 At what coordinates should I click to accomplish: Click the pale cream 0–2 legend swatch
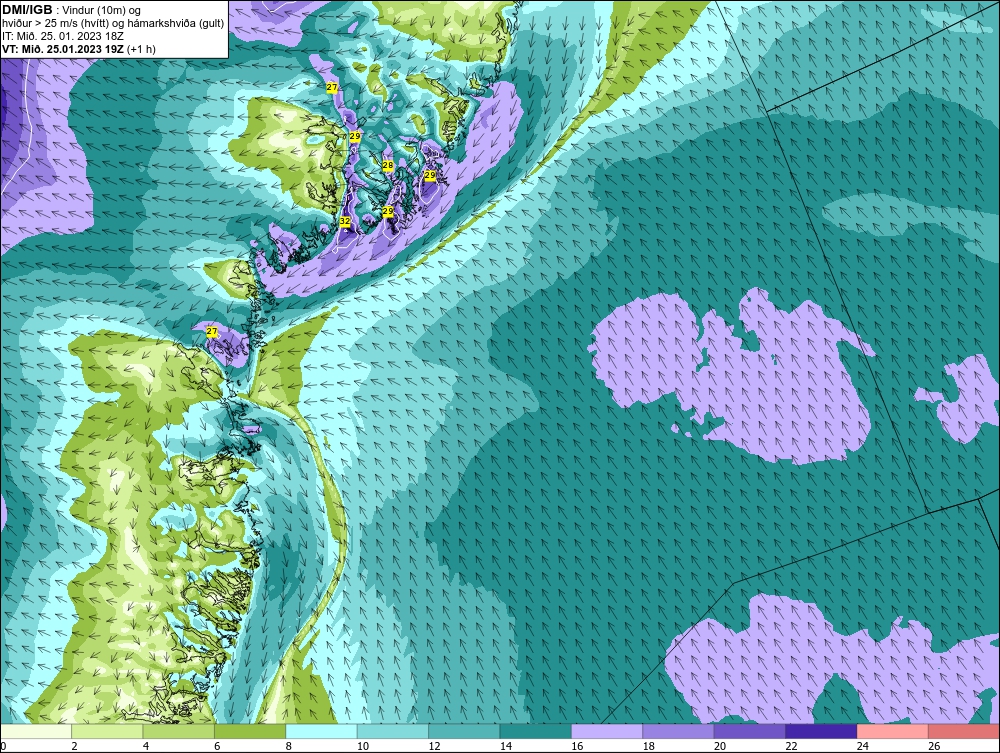[36, 731]
